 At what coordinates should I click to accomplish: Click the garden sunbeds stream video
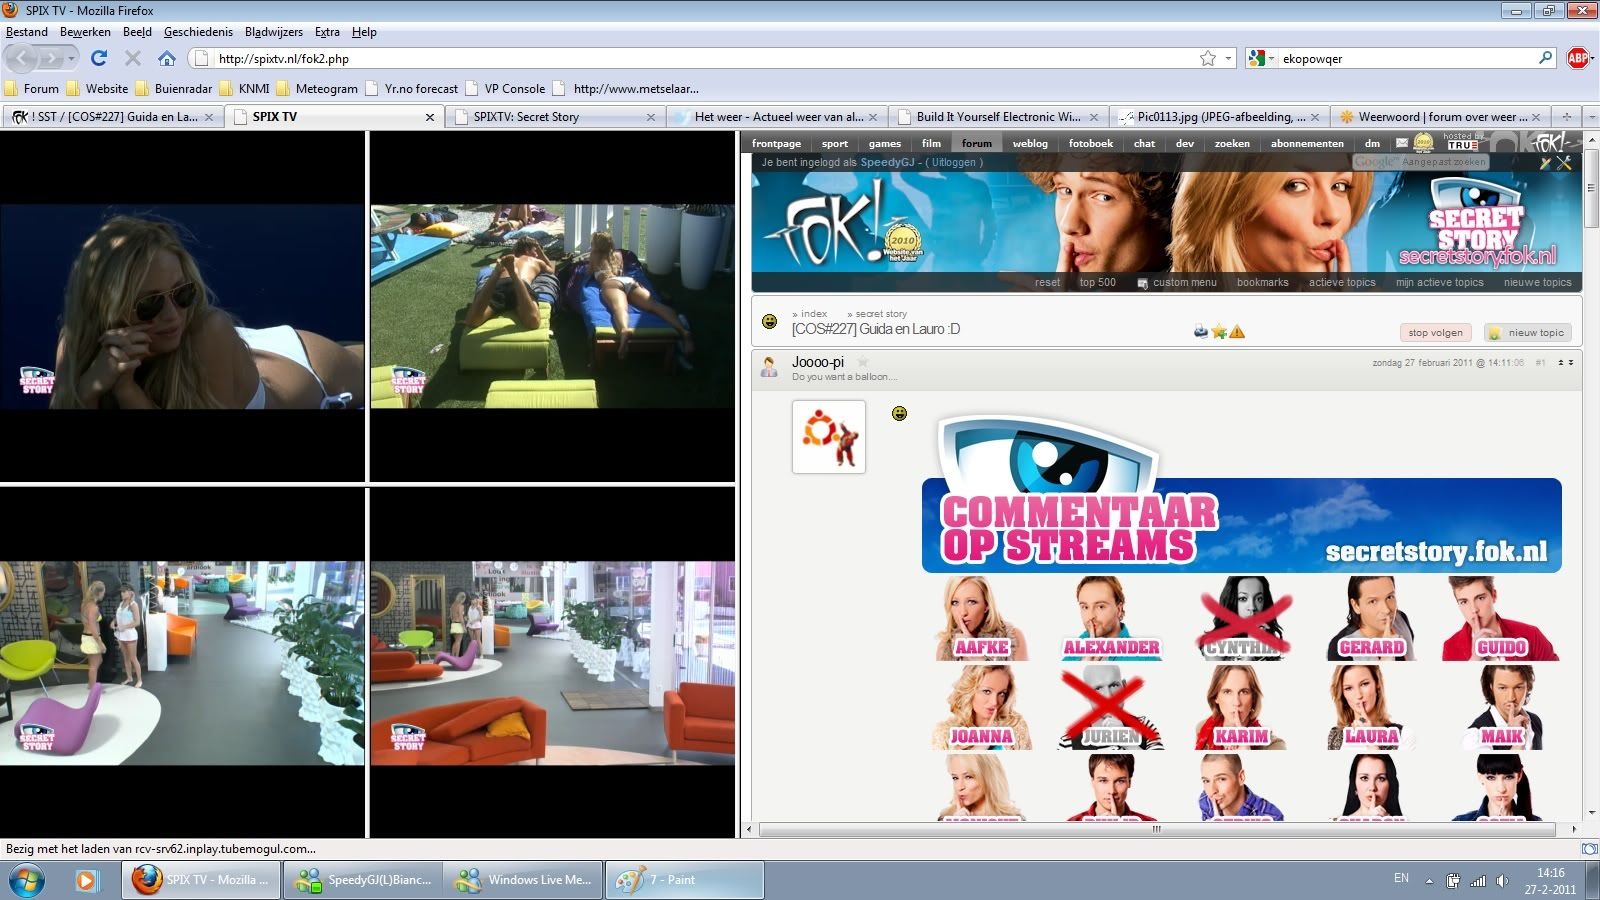[552, 306]
